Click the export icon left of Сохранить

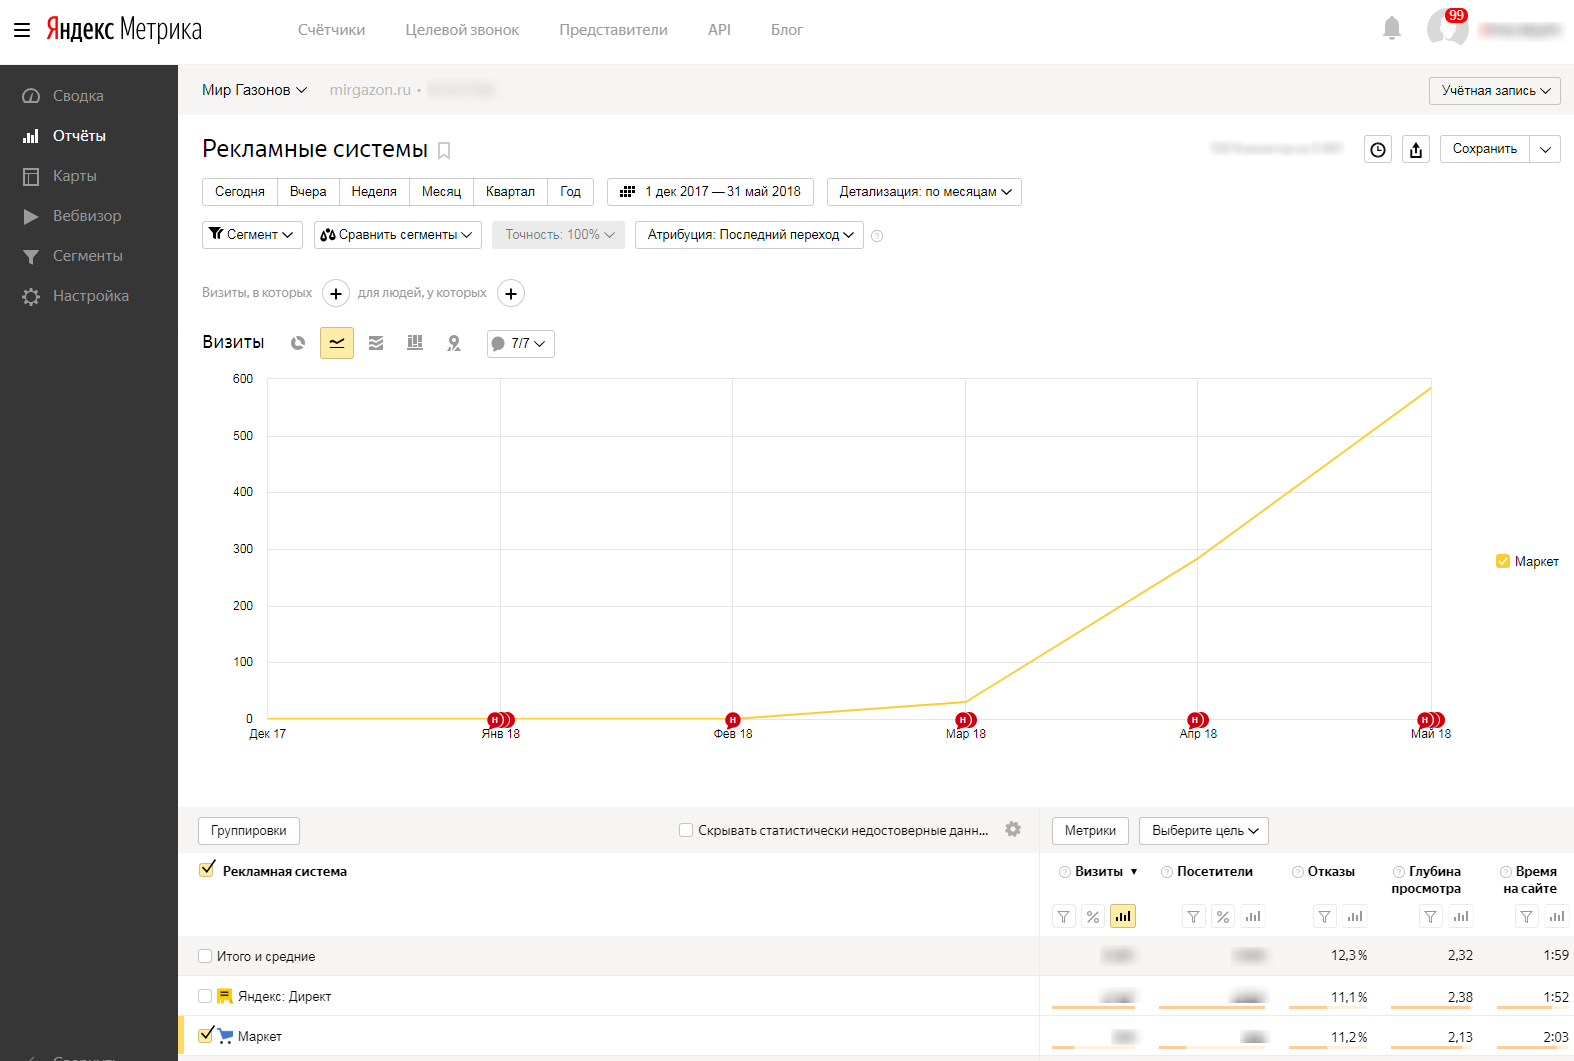click(1416, 149)
